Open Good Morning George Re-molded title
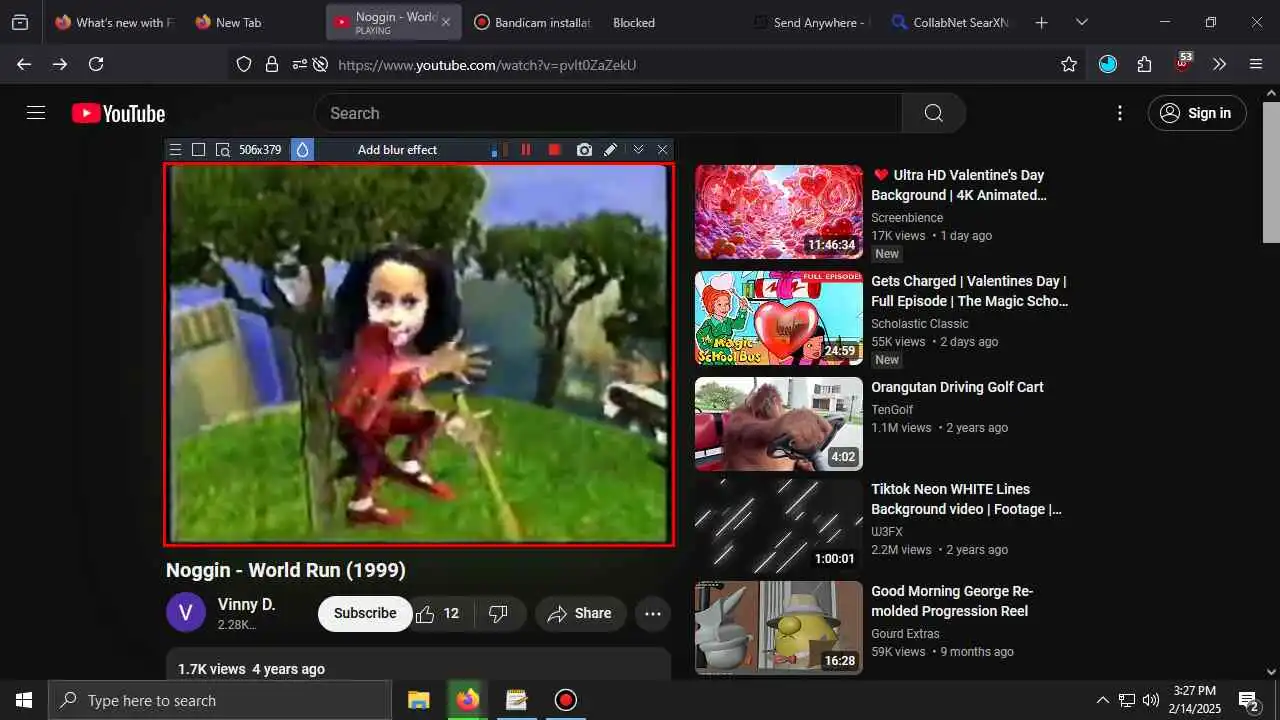This screenshot has width=1280, height=720. pos(952,601)
